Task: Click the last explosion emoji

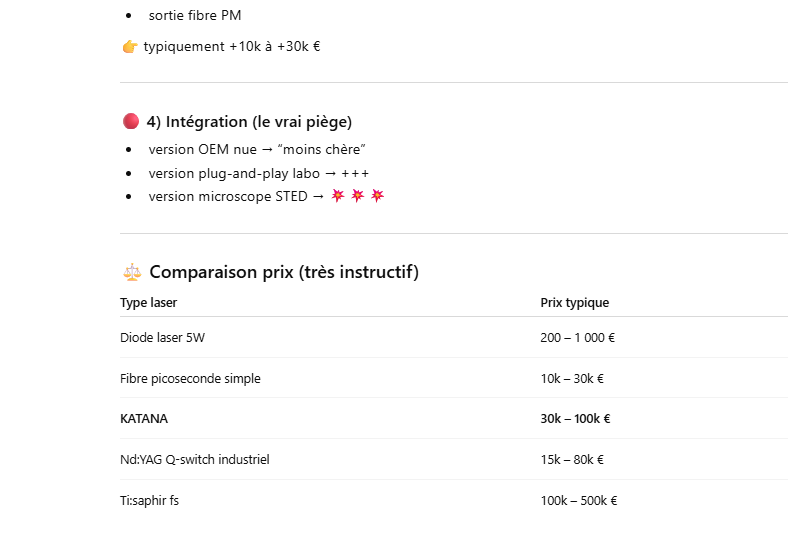Action: tap(377, 196)
